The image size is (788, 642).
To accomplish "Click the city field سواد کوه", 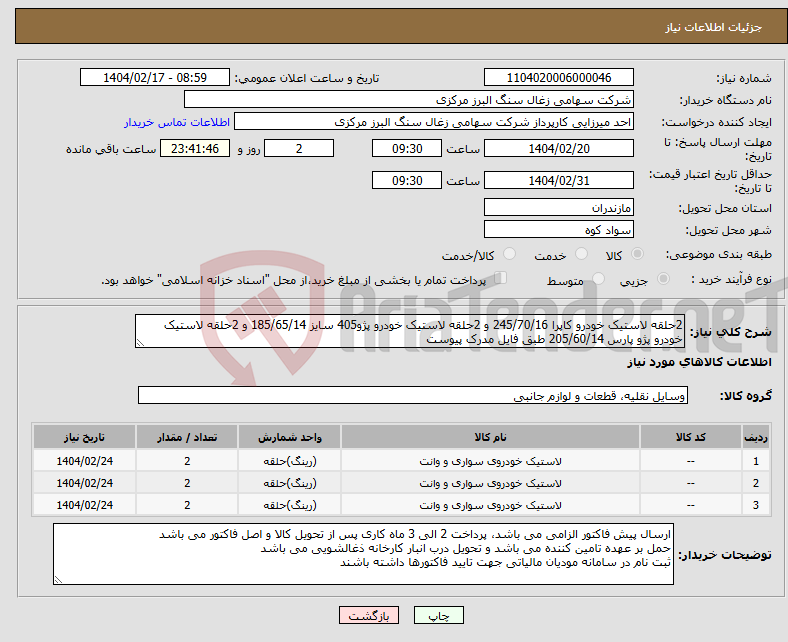I will point(558,229).
